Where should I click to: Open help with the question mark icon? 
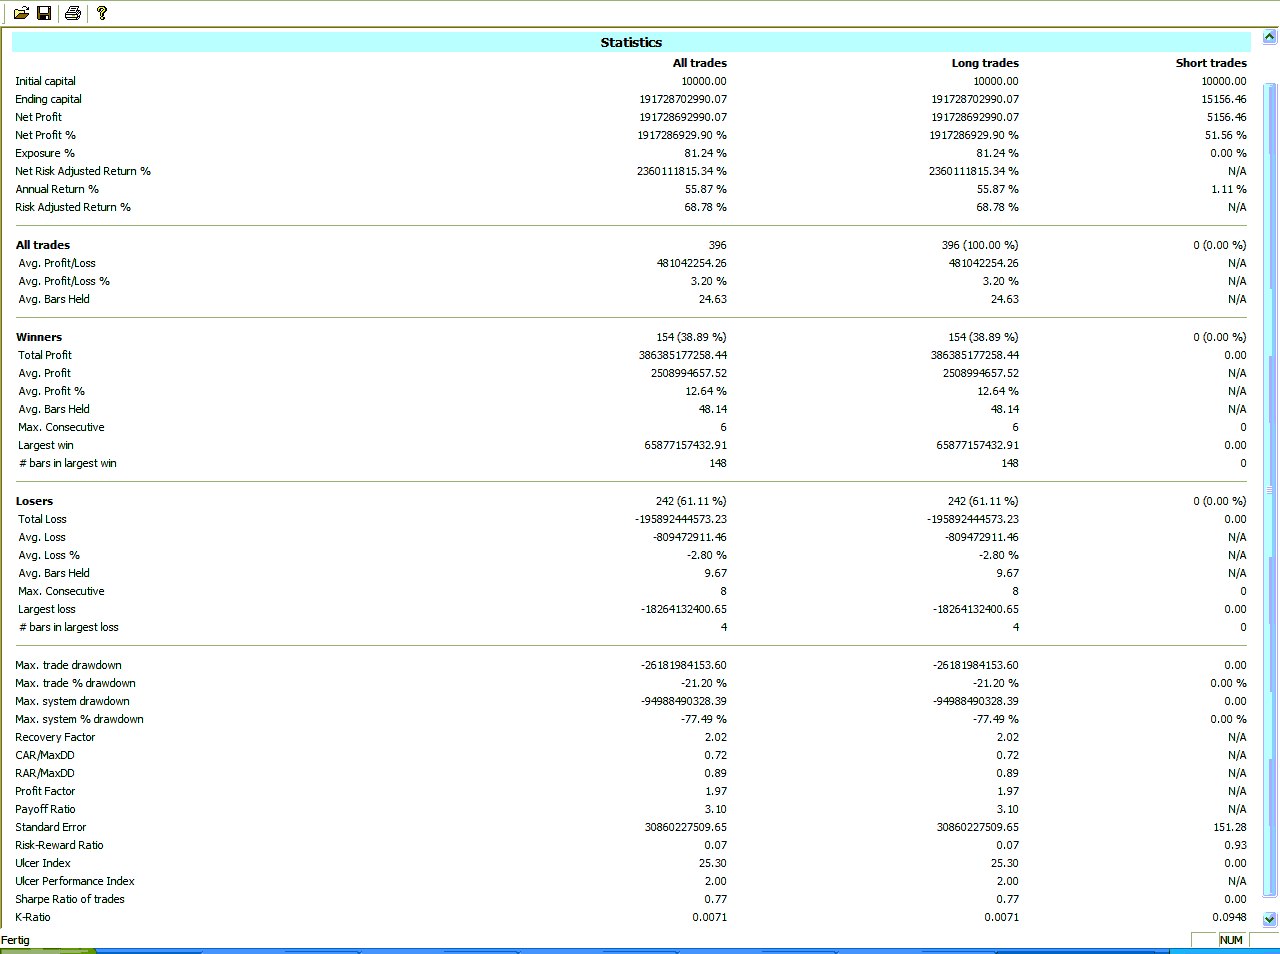(102, 13)
